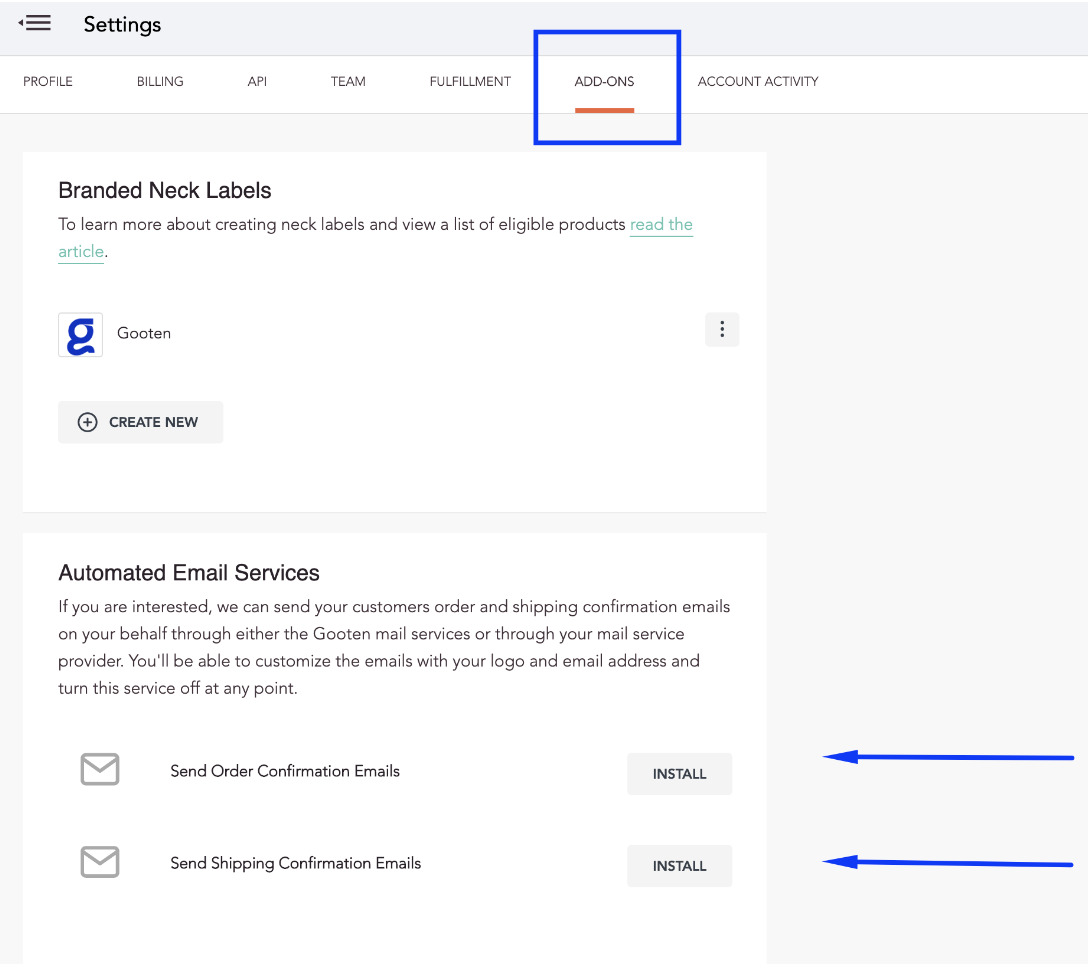Click the order confirmation envelope icon

coord(100,769)
